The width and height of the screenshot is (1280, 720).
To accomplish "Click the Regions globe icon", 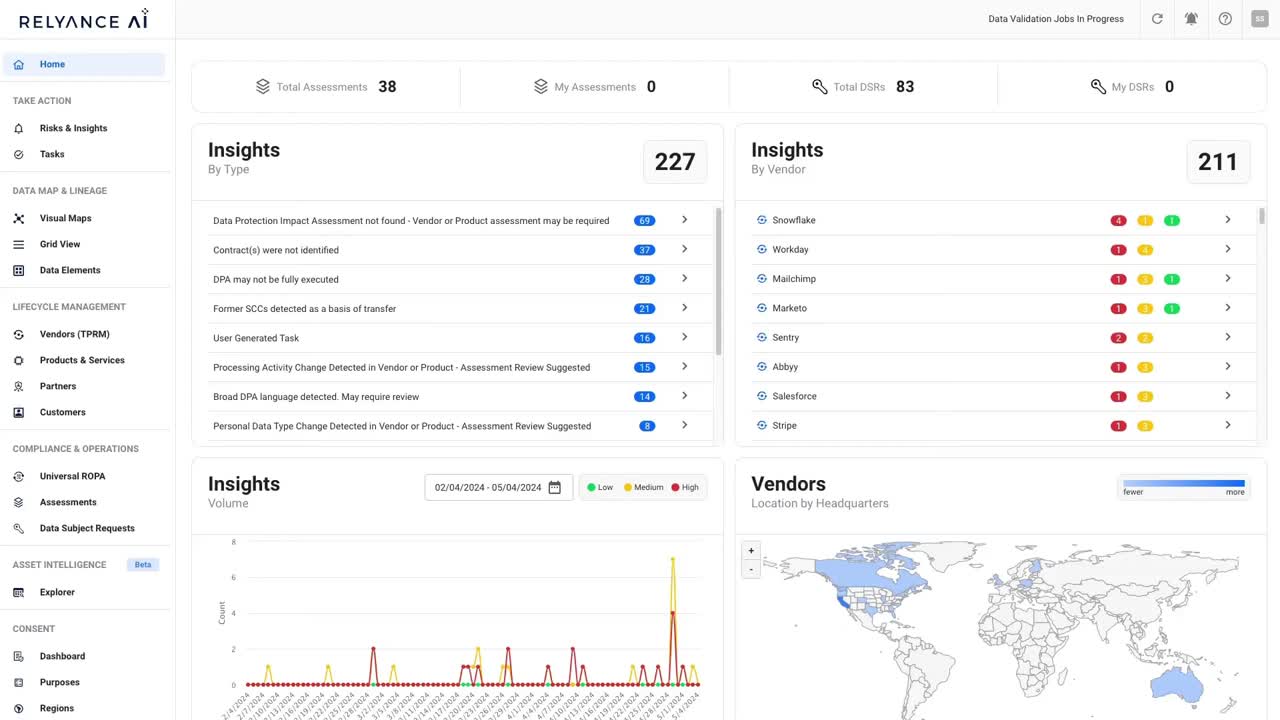I will (x=19, y=708).
